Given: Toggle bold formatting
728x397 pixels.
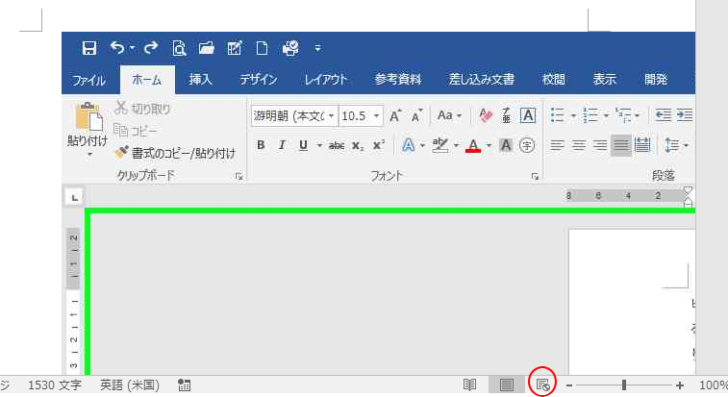Looking at the screenshot, I should click(261, 145).
